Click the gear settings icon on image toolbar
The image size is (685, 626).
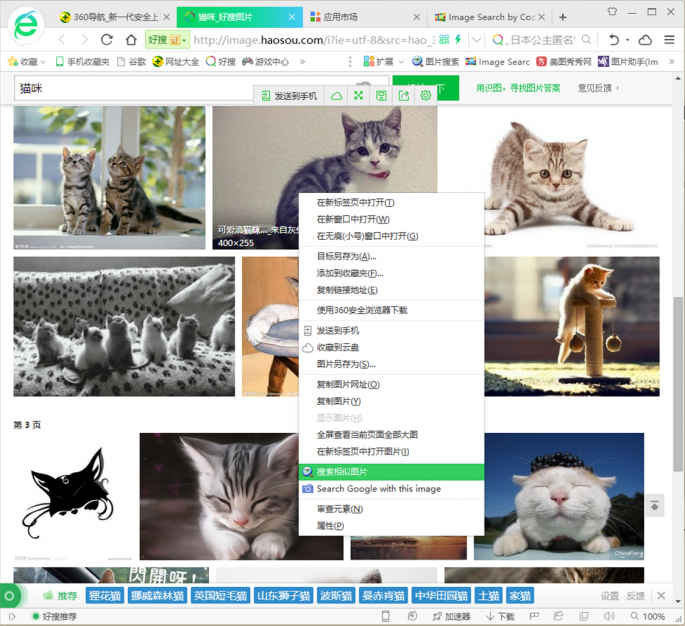tap(426, 96)
